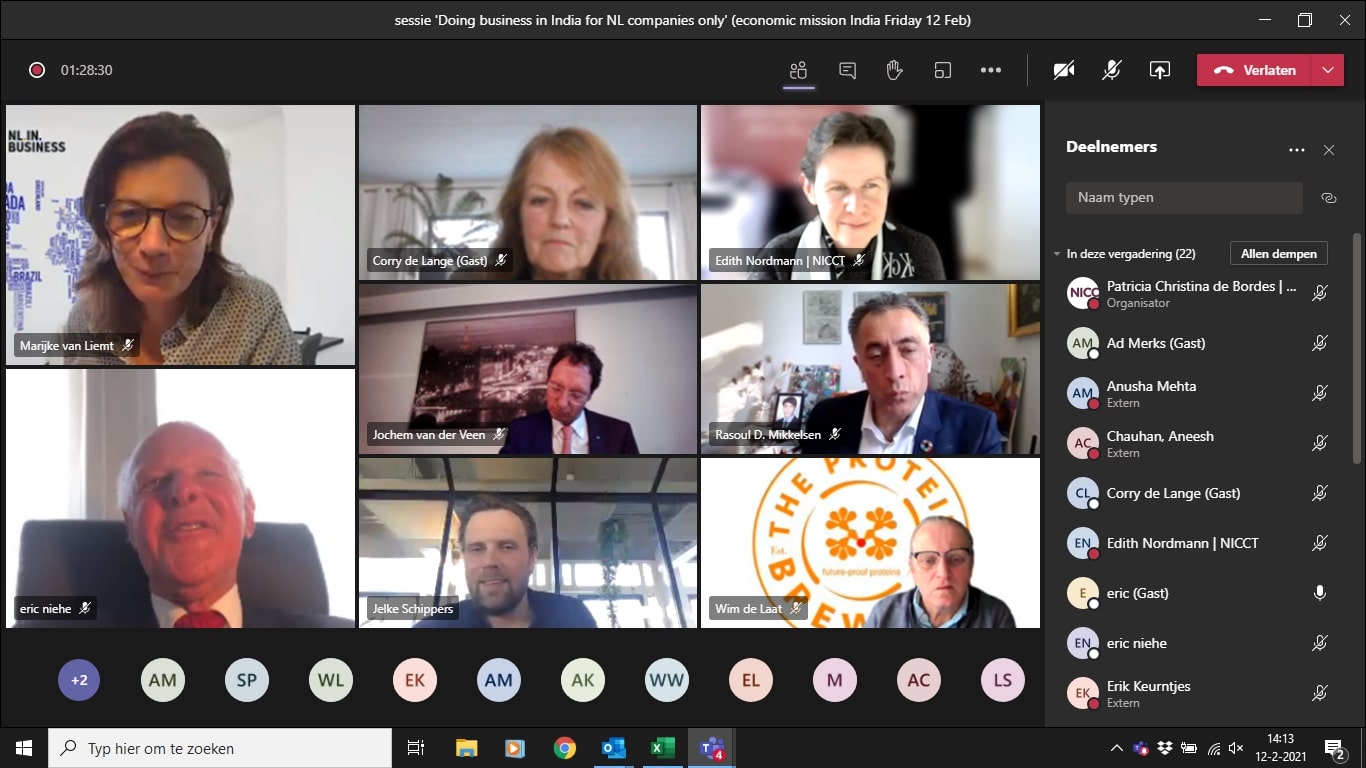This screenshot has width=1366, height=768.
Task: Open the conversation chat icon
Action: [847, 70]
